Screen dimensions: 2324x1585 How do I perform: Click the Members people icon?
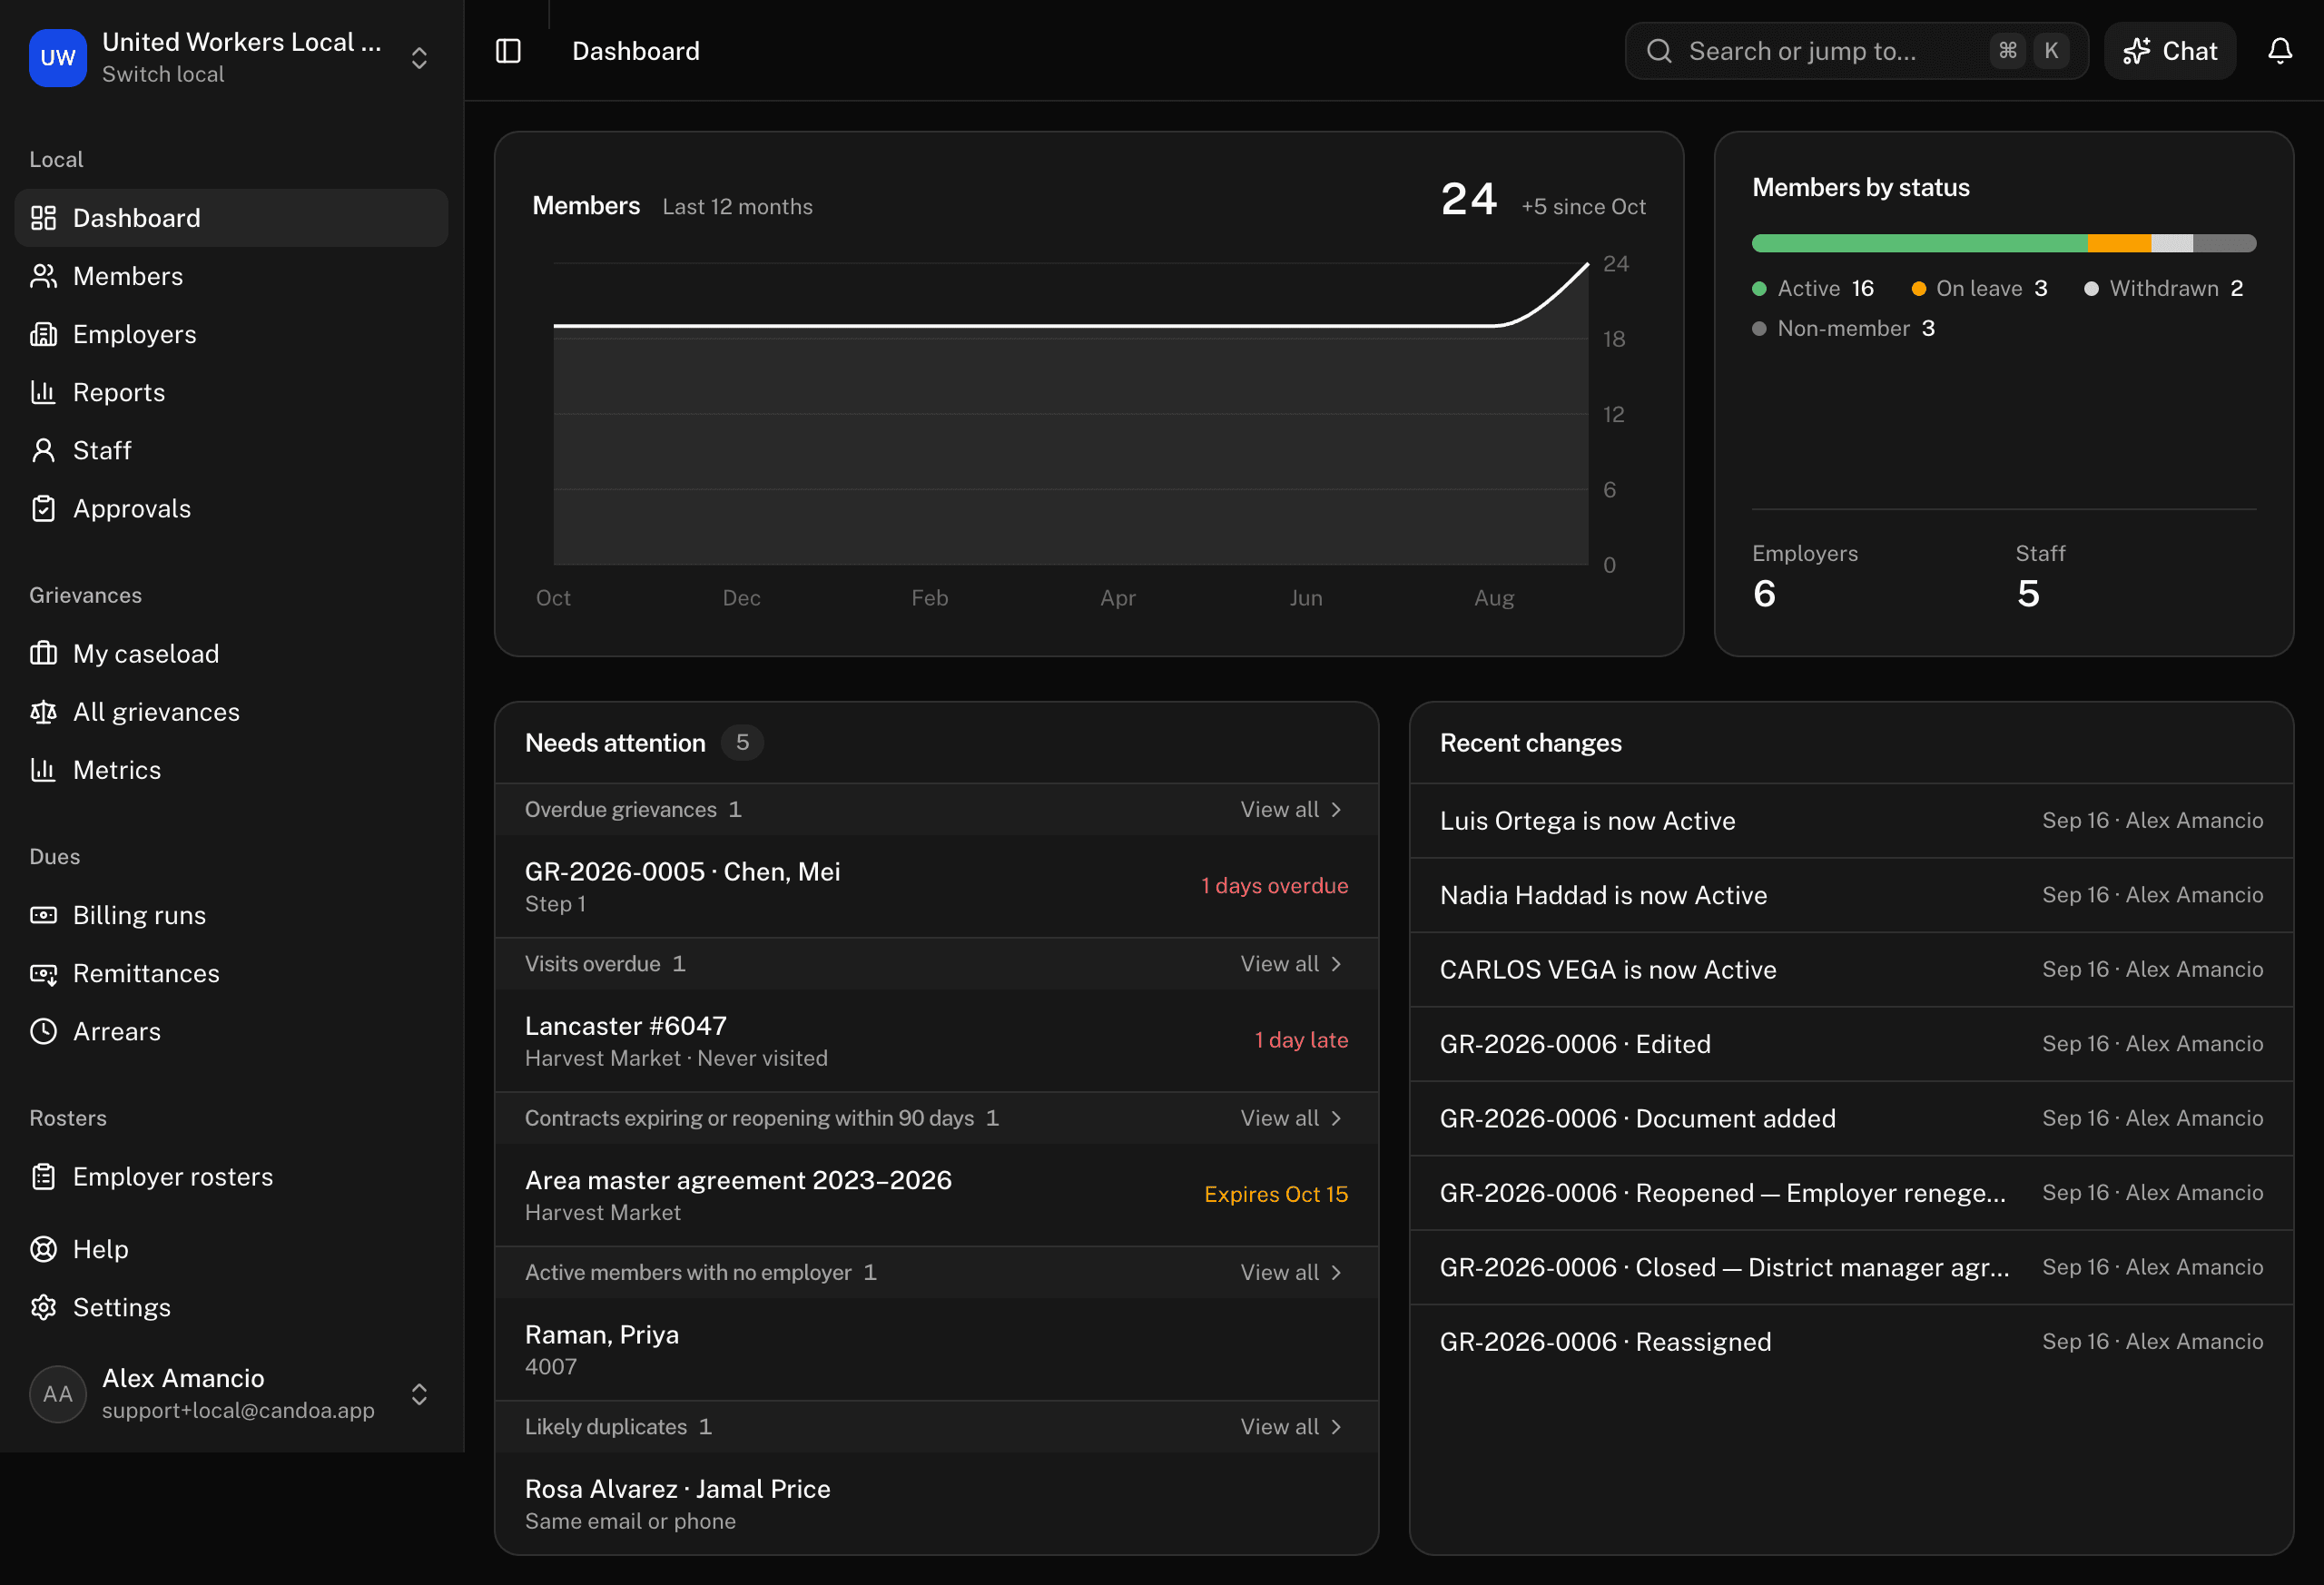click(x=43, y=276)
